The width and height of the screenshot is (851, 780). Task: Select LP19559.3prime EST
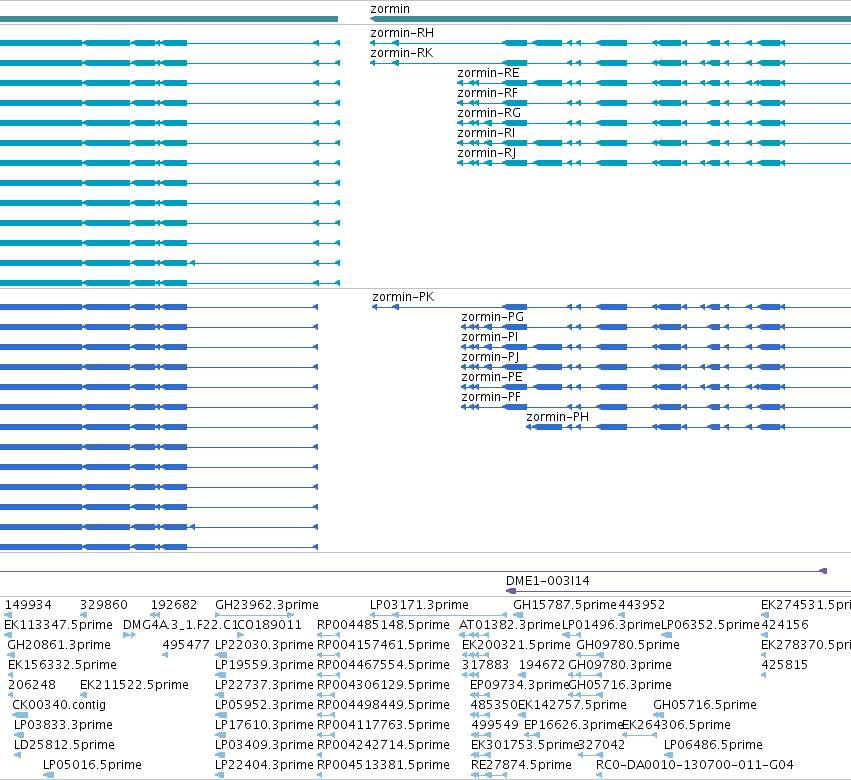tap(264, 665)
